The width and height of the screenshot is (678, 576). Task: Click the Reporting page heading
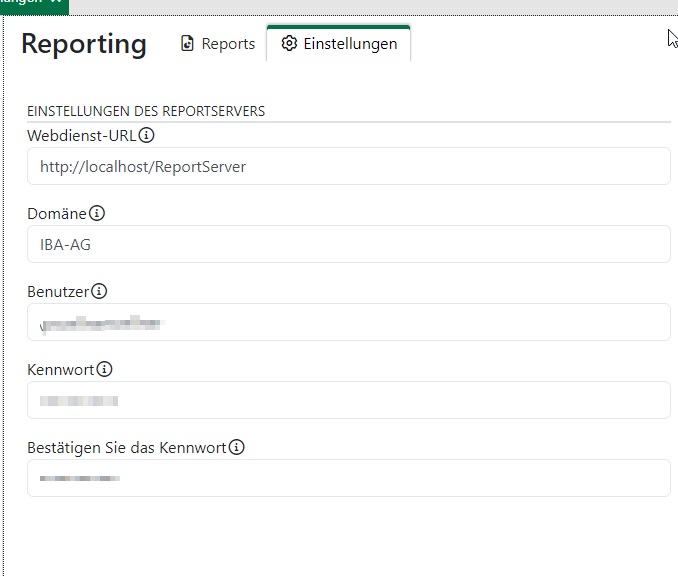pos(83,44)
